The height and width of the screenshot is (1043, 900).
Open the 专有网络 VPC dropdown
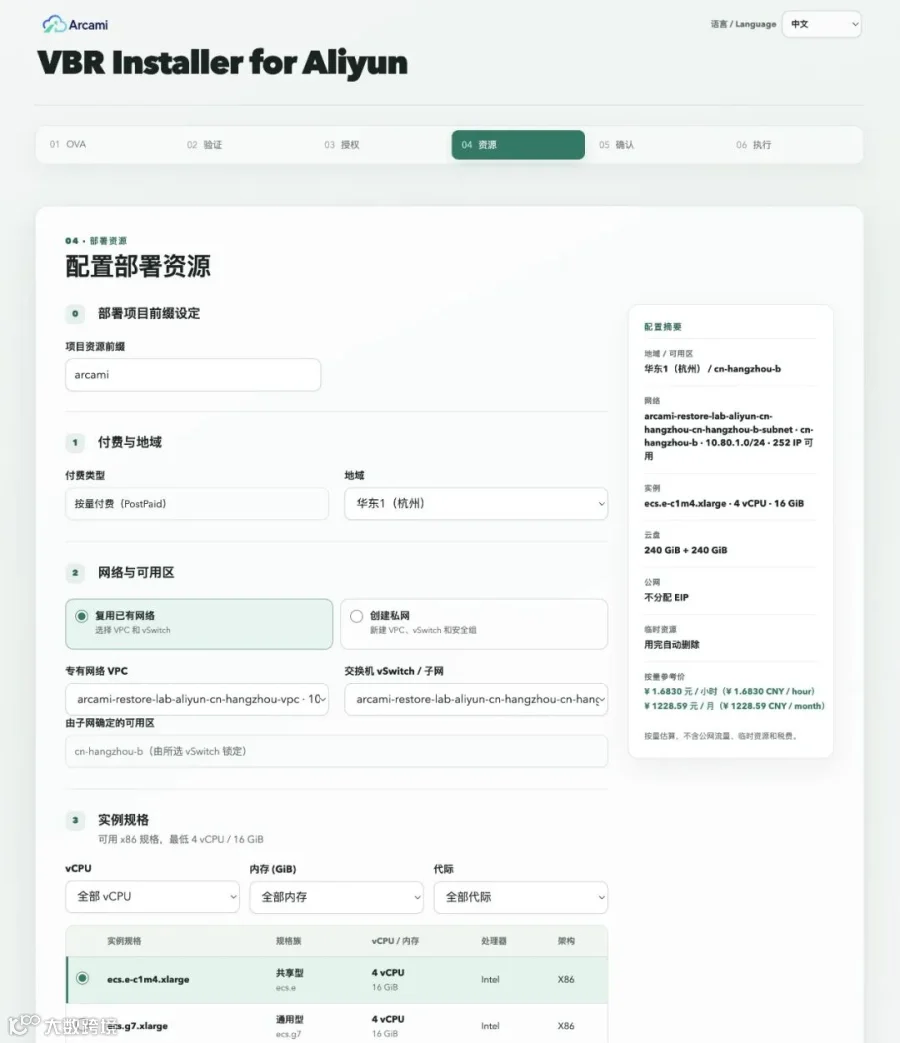pos(197,699)
